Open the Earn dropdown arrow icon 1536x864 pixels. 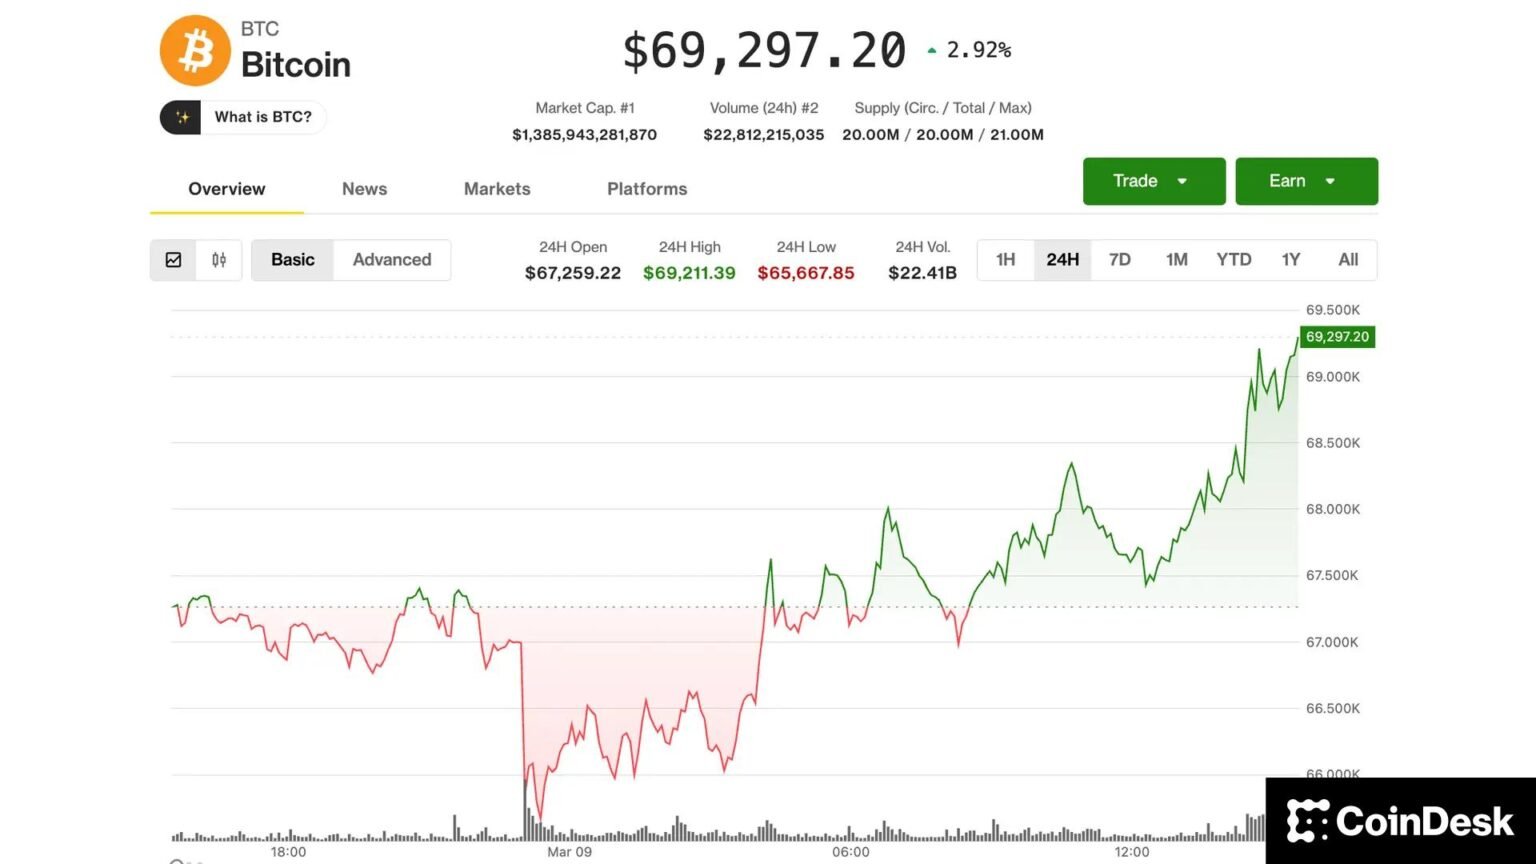point(1331,181)
